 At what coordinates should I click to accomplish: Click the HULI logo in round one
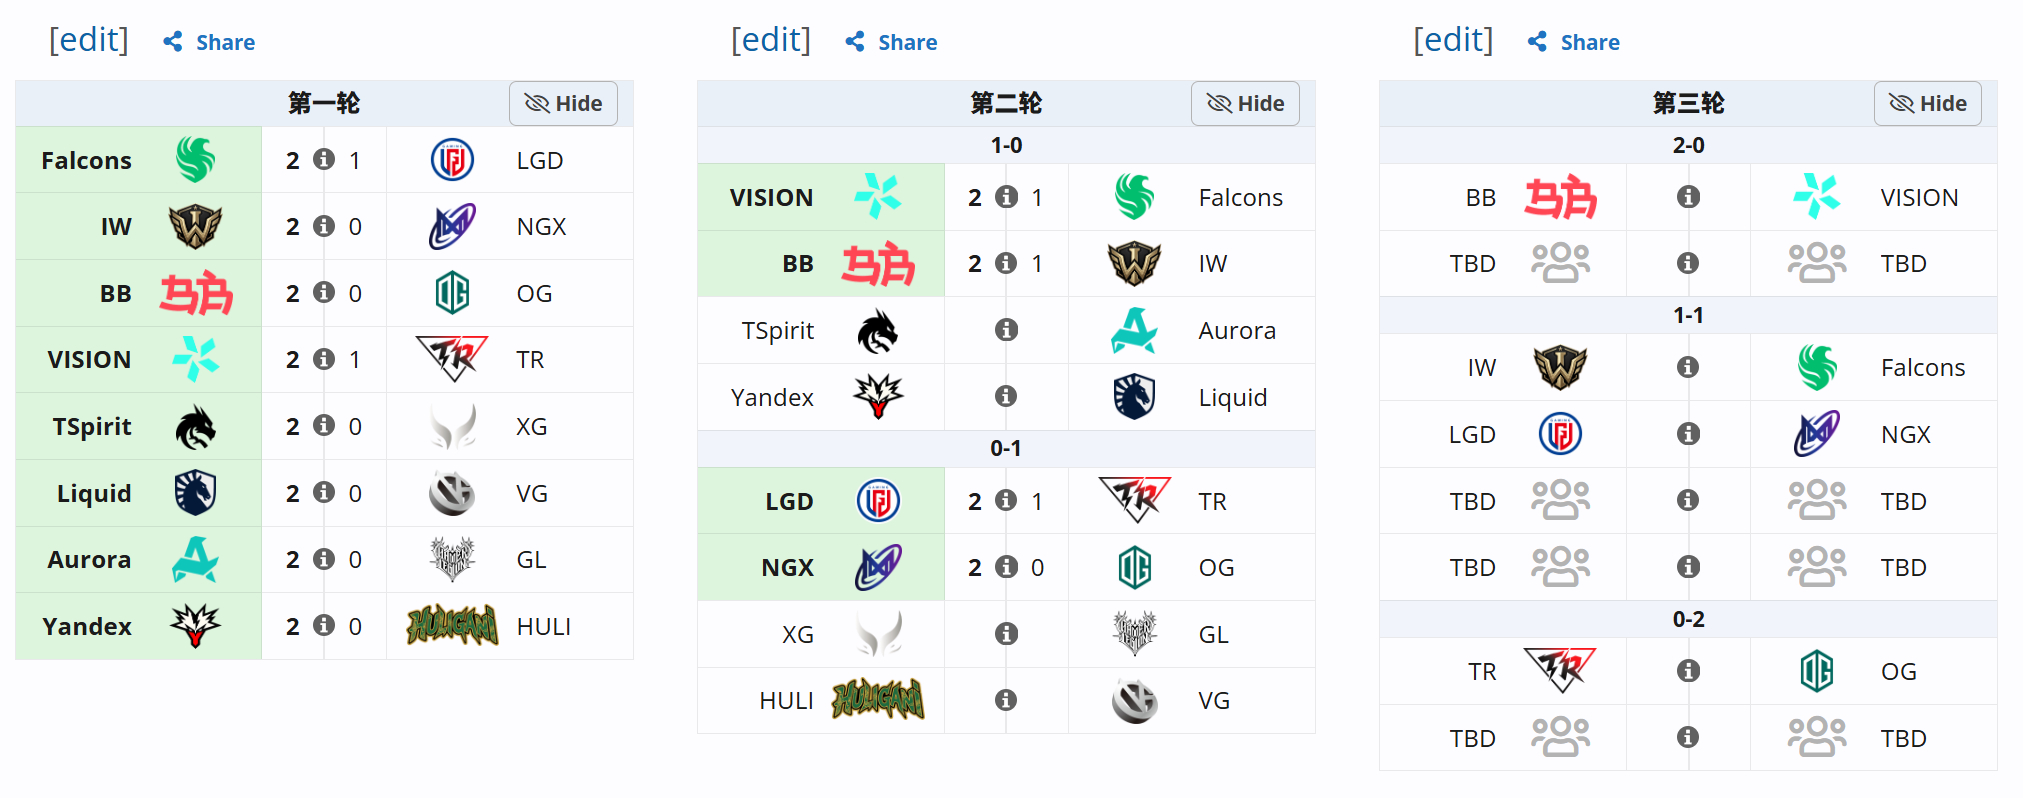point(452,626)
